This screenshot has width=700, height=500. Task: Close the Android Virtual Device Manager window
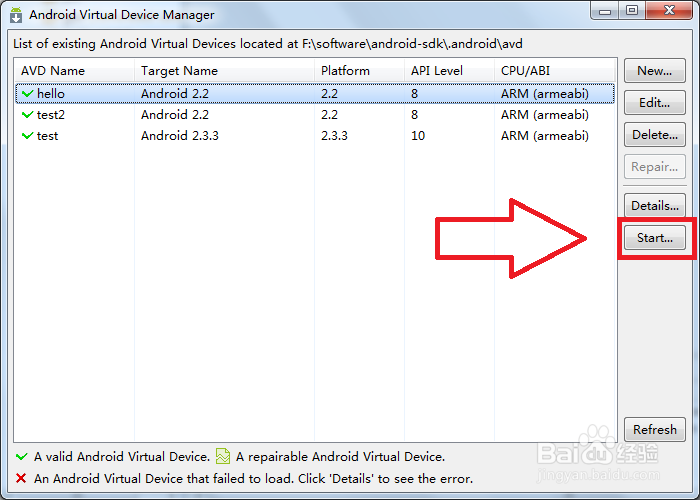tap(669, 11)
